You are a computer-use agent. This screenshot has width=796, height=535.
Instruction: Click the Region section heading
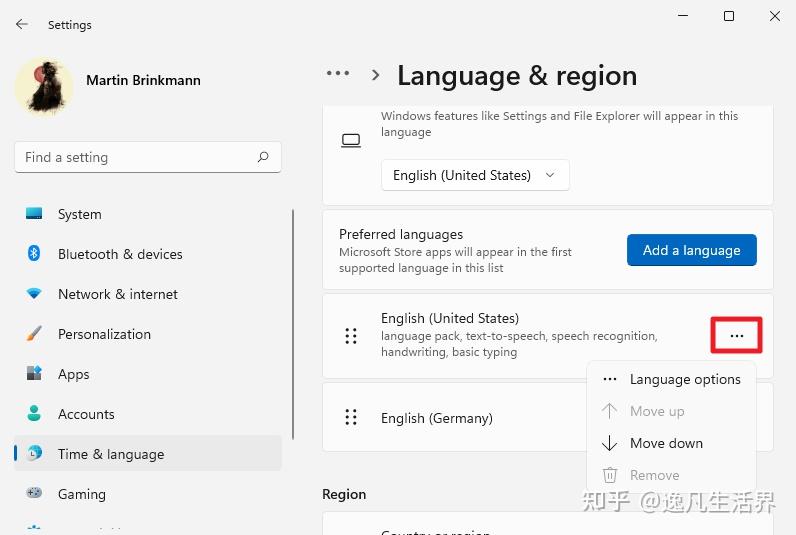344,494
